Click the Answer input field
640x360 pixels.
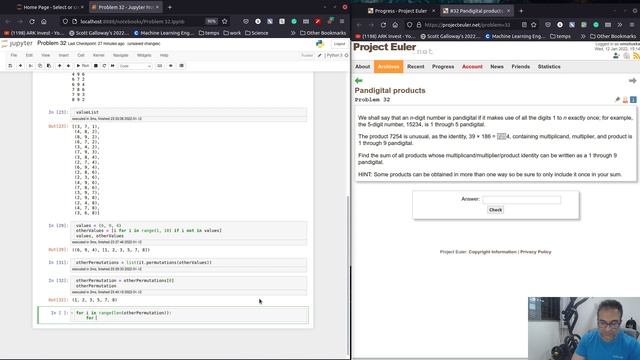521,200
